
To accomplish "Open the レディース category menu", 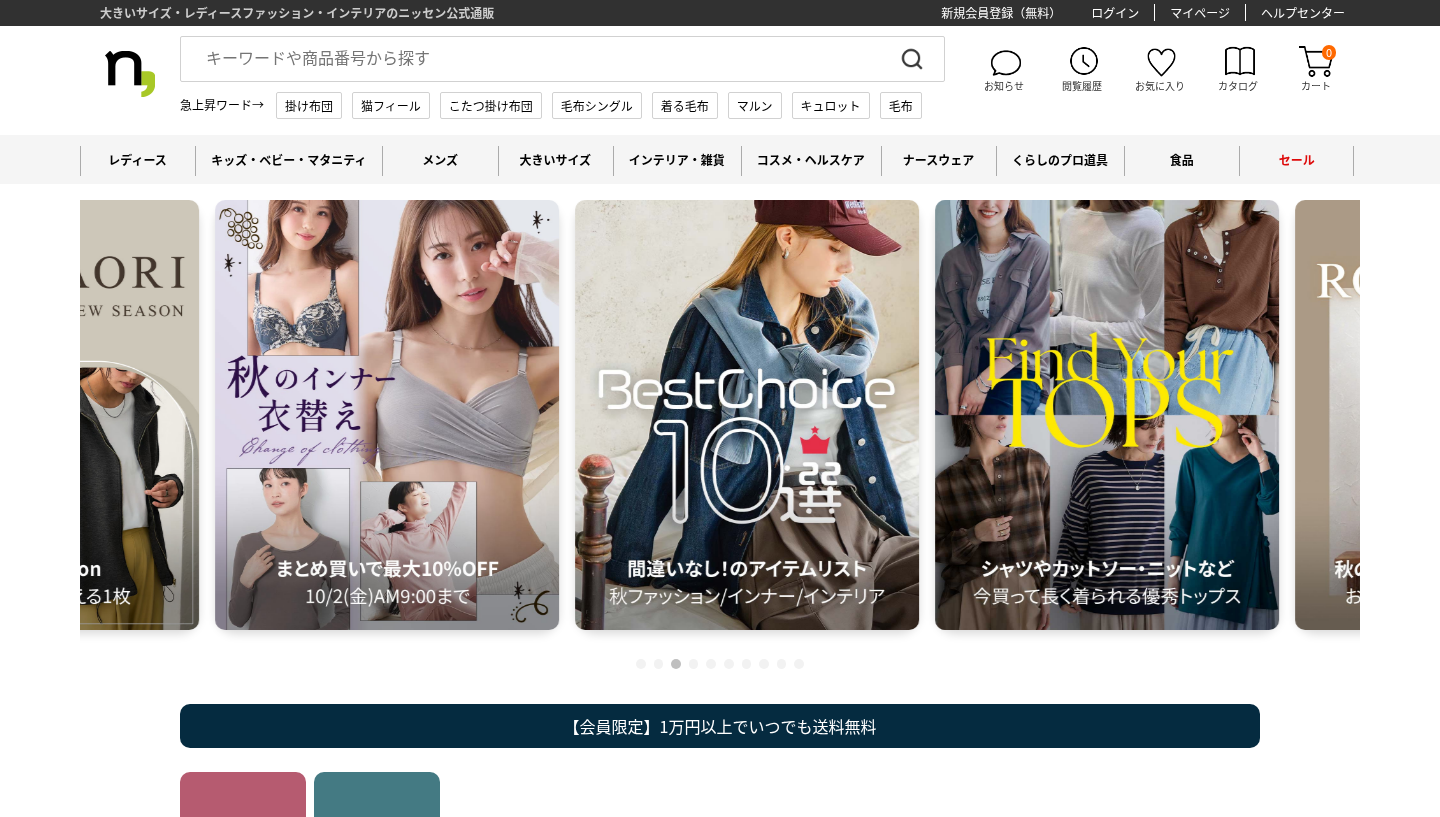I will tap(138, 160).
